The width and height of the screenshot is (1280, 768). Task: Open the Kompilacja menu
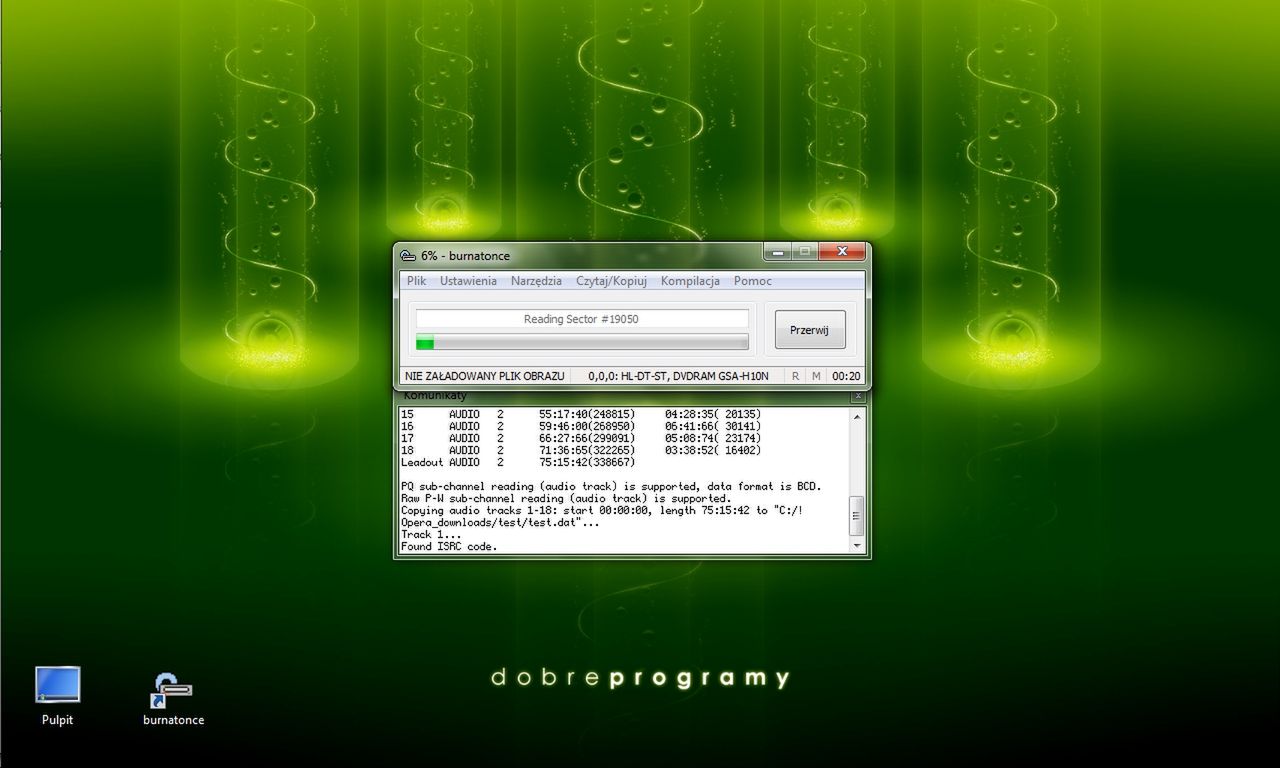(690, 281)
